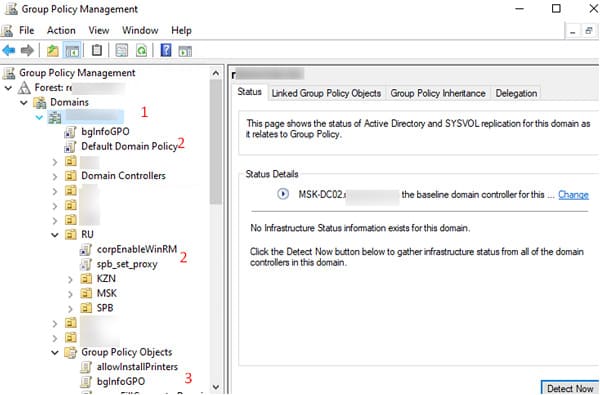The width and height of the screenshot is (600, 395).
Task: Open the Action menu
Action: (x=61, y=30)
